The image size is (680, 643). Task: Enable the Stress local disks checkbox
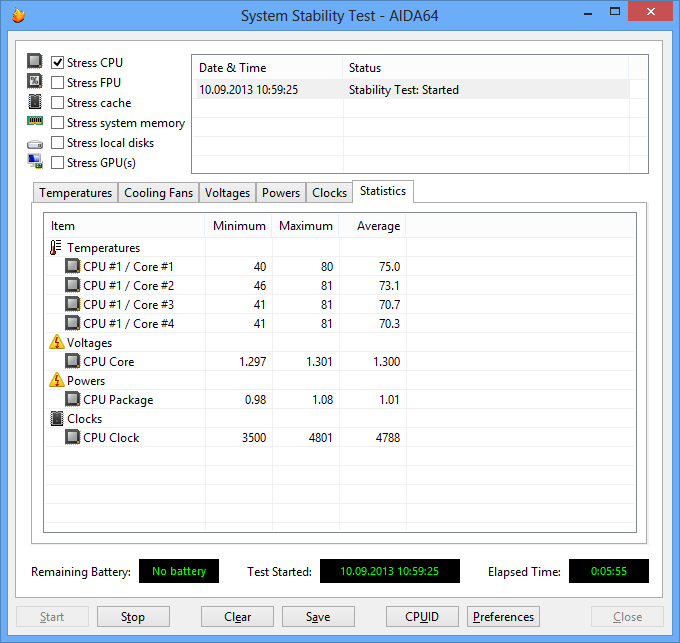click(x=57, y=143)
